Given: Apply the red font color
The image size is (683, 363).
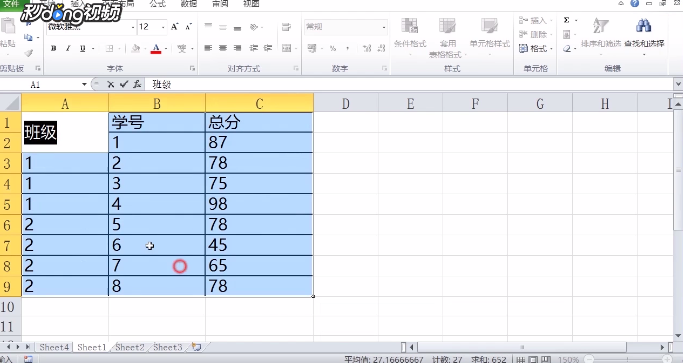Looking at the screenshot, I should pos(156,48).
